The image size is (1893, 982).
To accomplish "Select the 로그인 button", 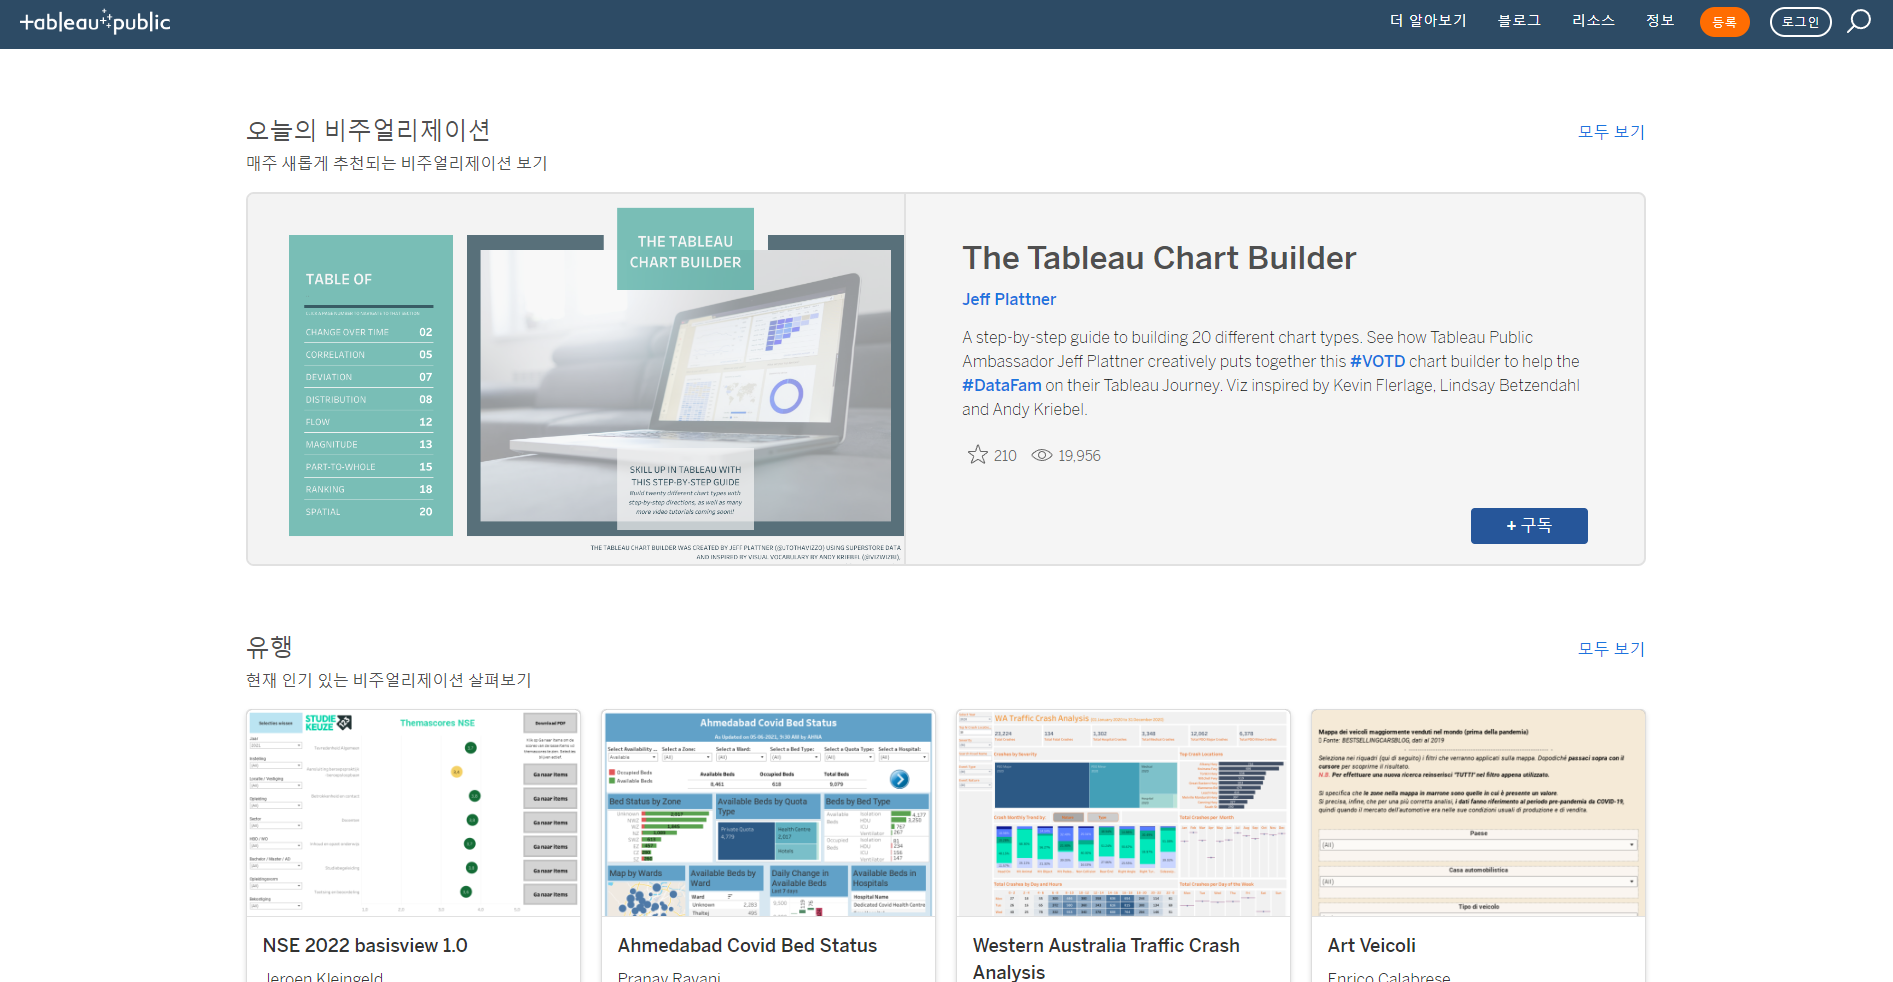I will point(1800,22).
